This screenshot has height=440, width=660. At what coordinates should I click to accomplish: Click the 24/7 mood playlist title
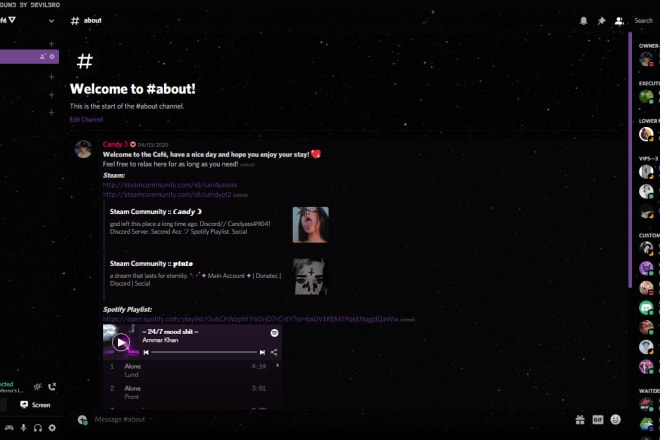[170, 332]
